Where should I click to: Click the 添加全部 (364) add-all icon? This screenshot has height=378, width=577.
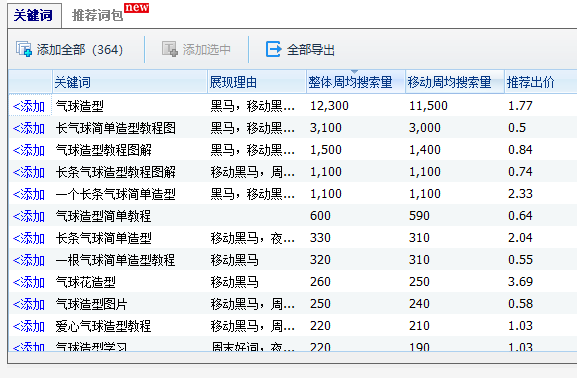[x=24, y=49]
